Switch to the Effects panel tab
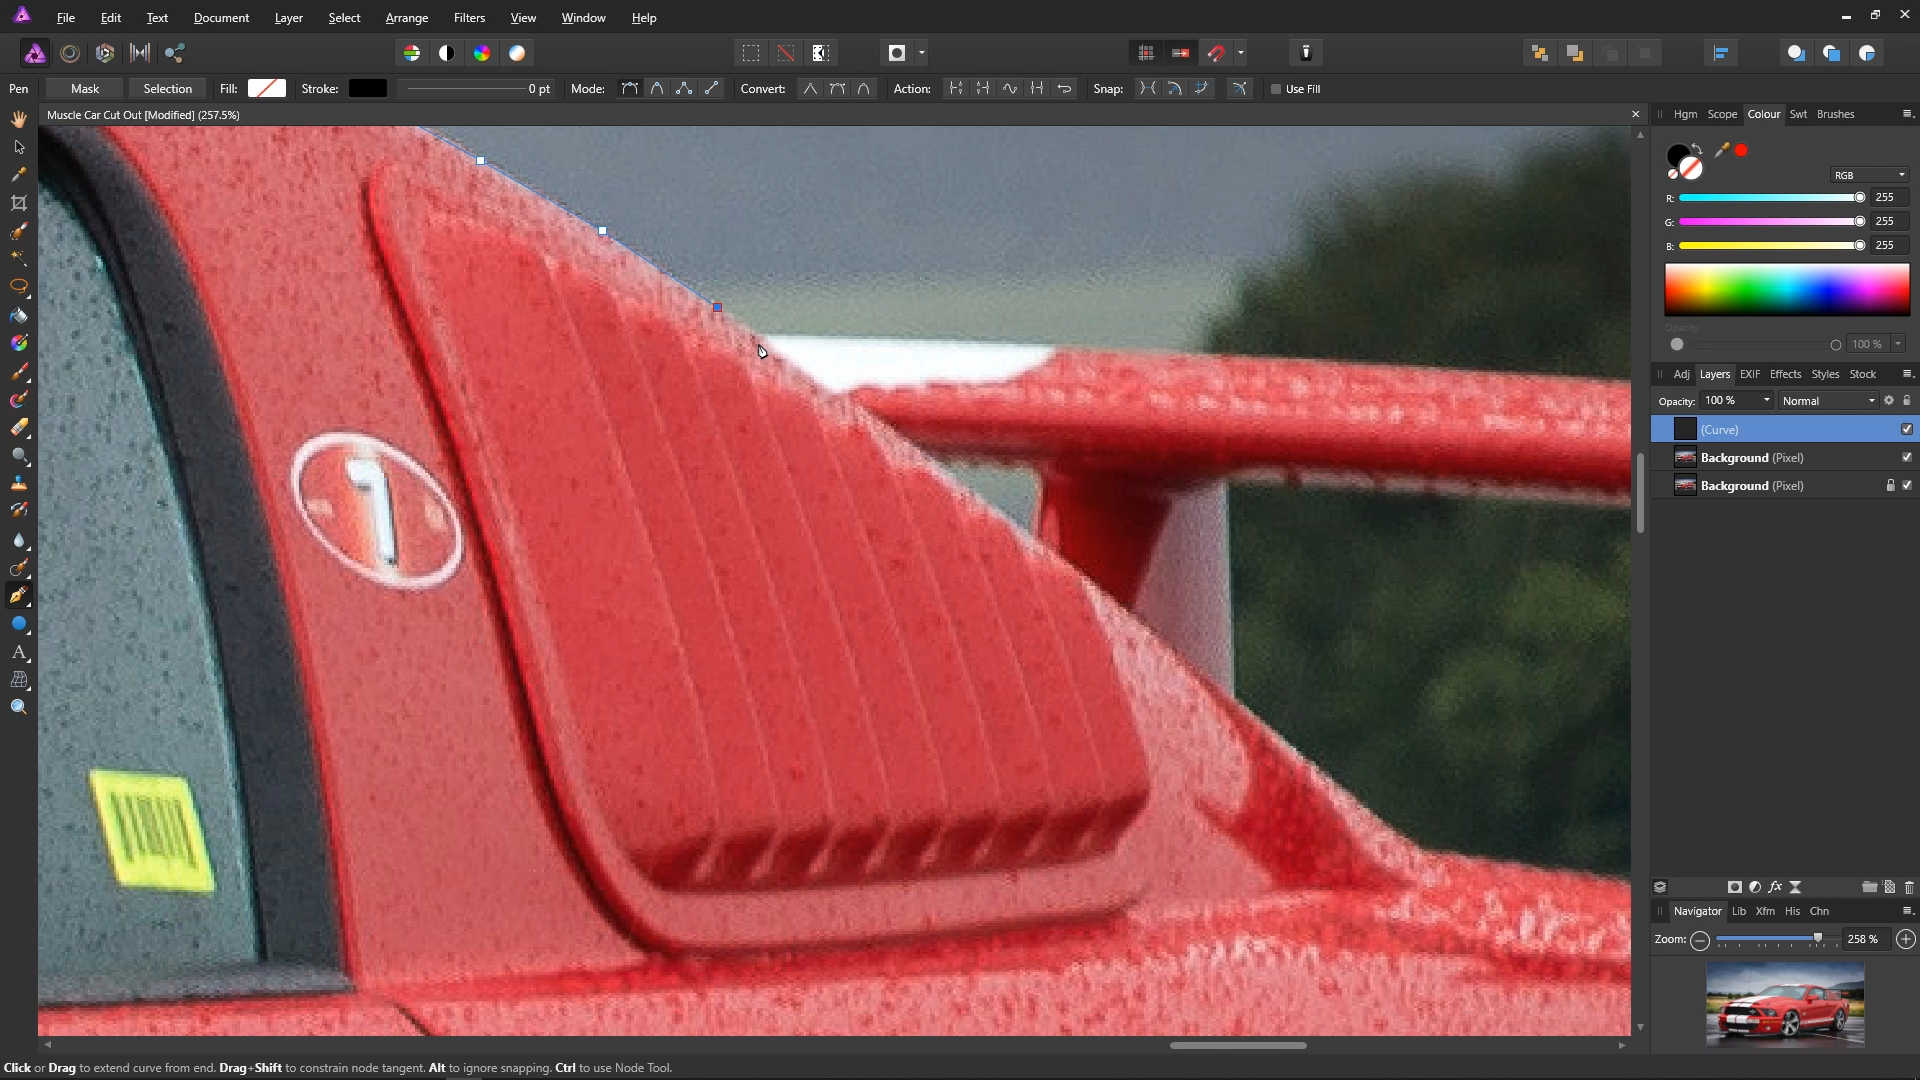 click(1785, 374)
